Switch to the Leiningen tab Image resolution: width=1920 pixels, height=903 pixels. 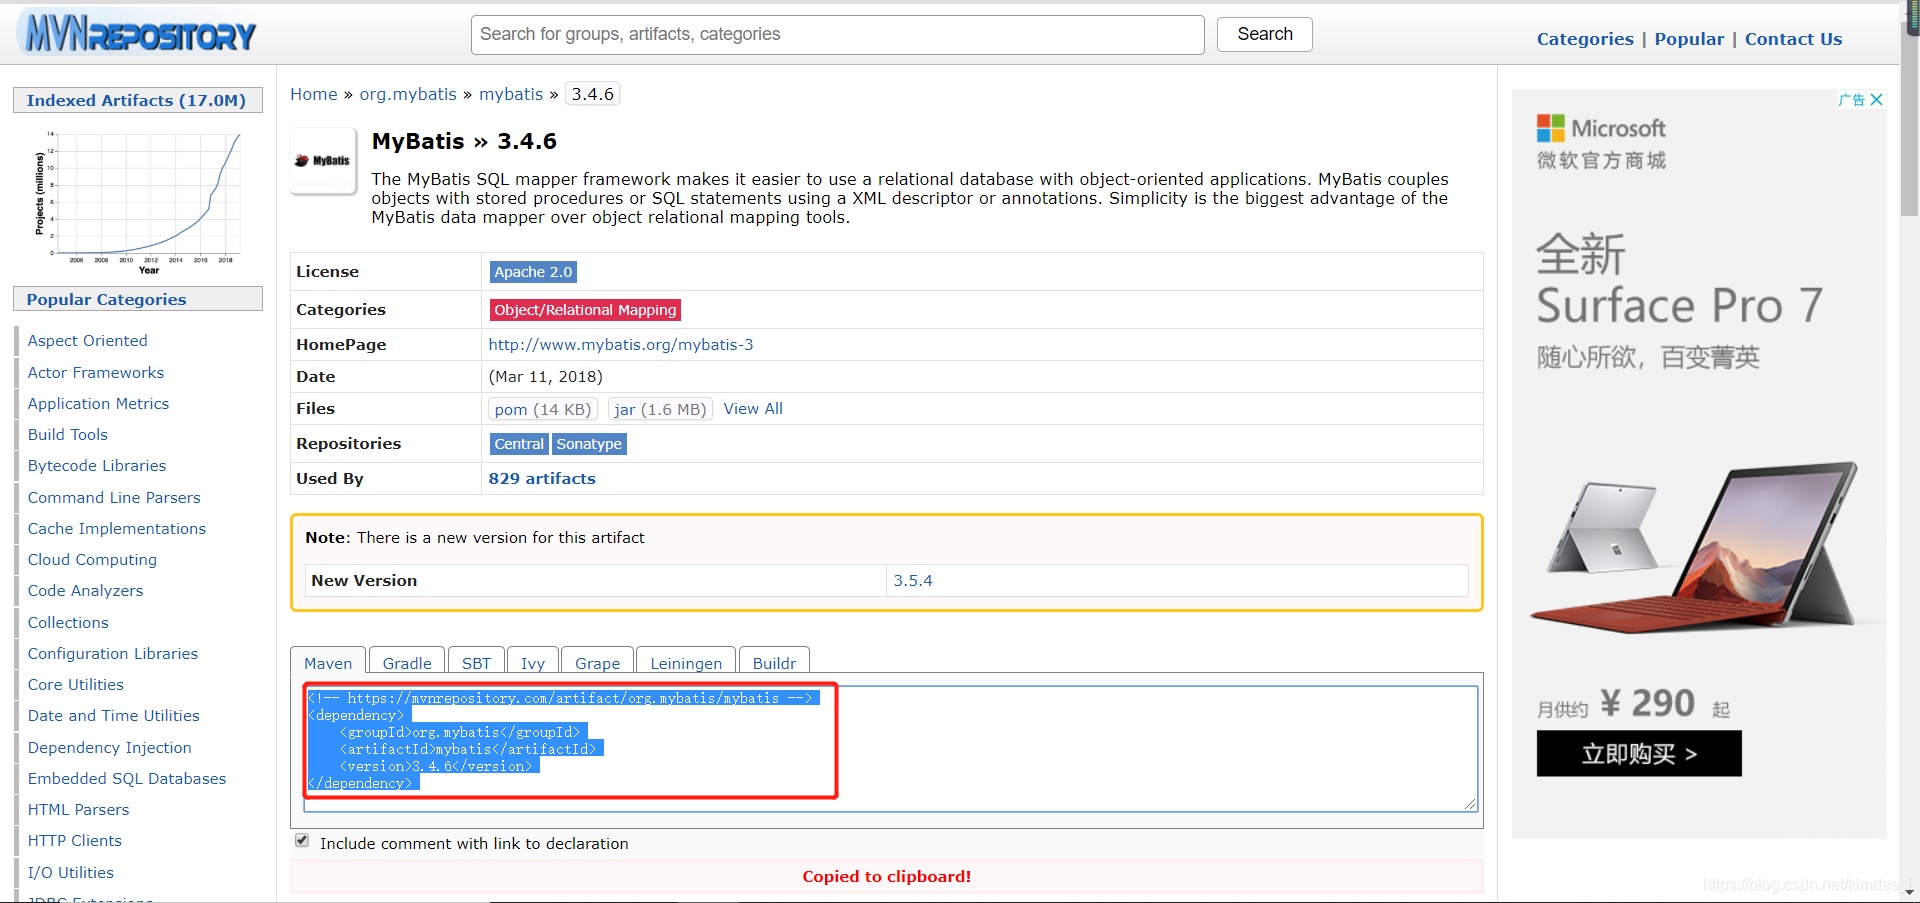[x=686, y=662]
